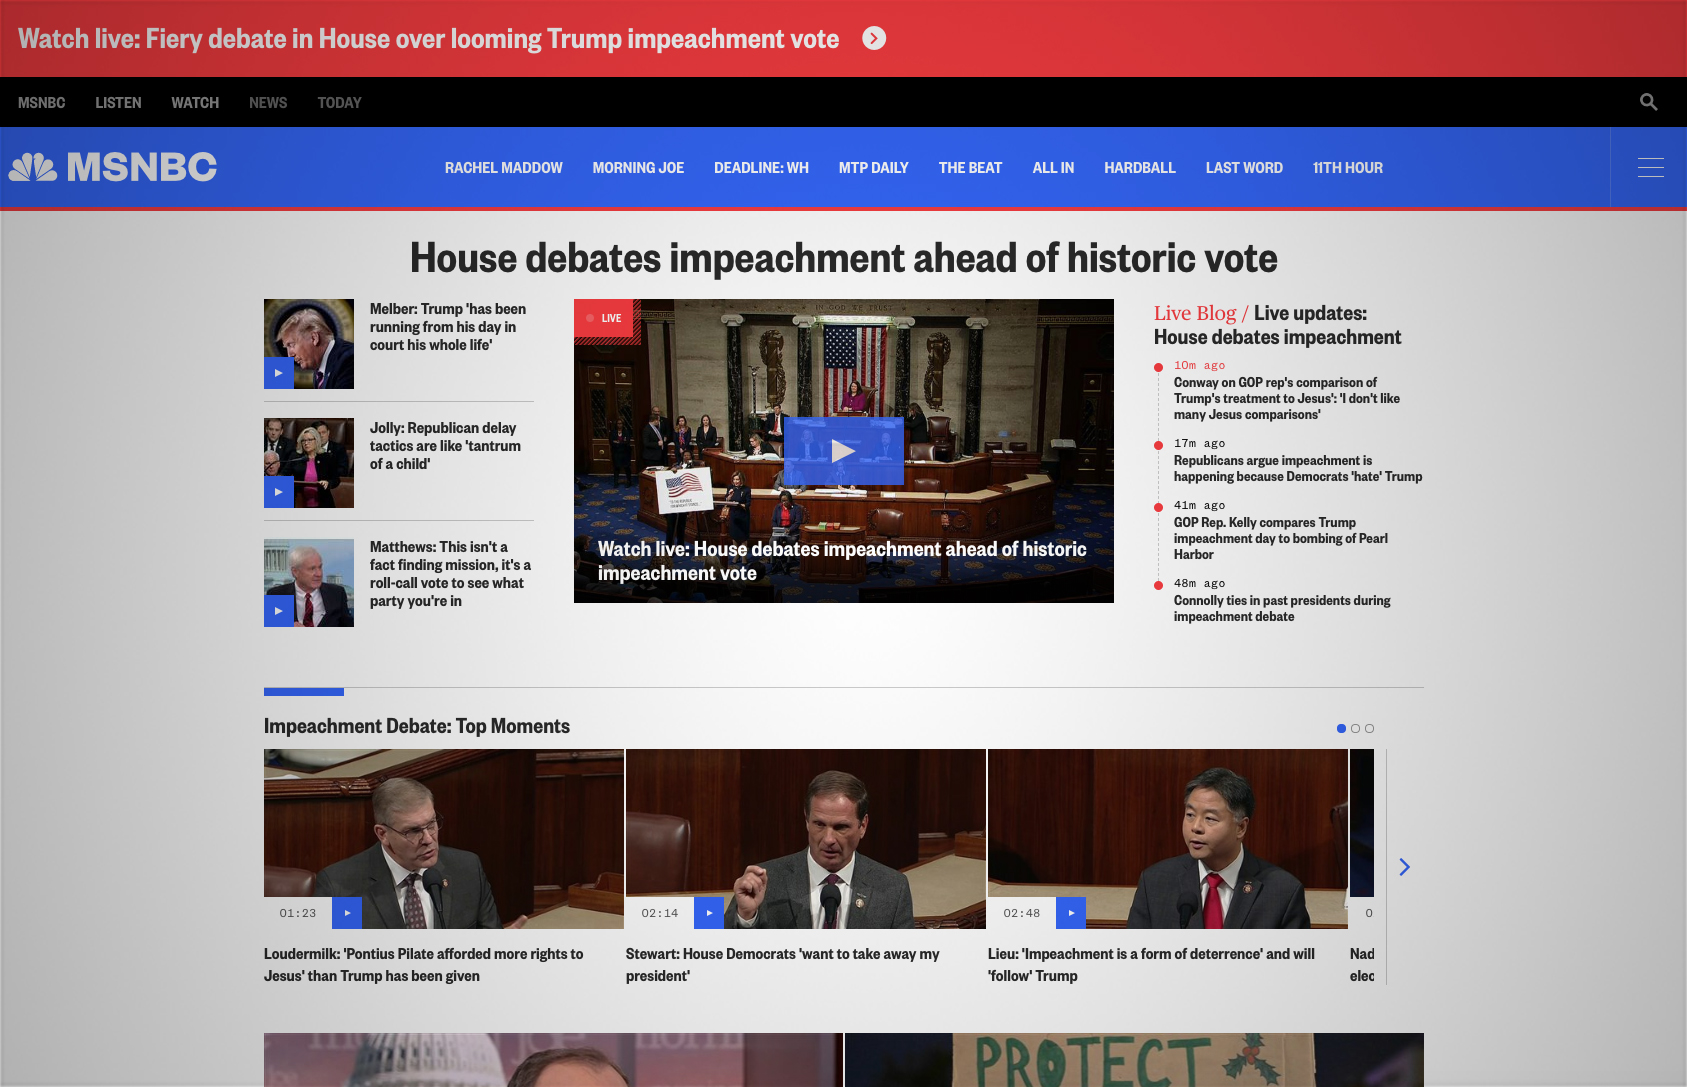Viewport: 1687px width, 1087px height.
Task: Open MTP DAILY show page
Action: (874, 168)
